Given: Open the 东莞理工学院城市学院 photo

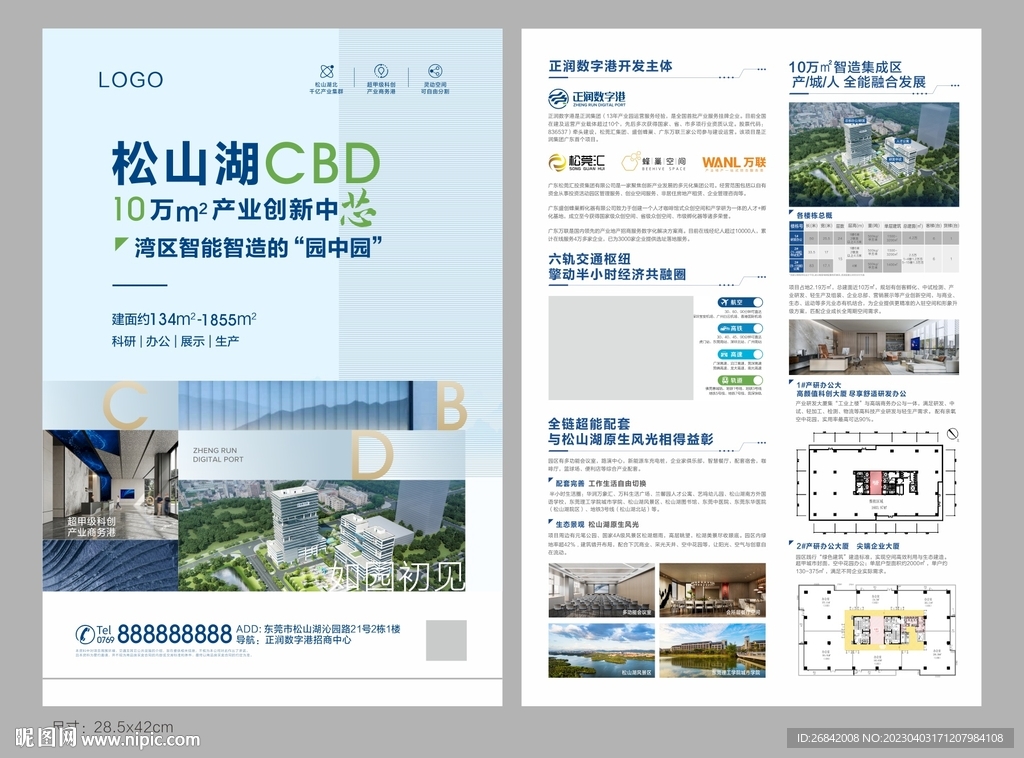Looking at the screenshot, I should click(712, 650).
